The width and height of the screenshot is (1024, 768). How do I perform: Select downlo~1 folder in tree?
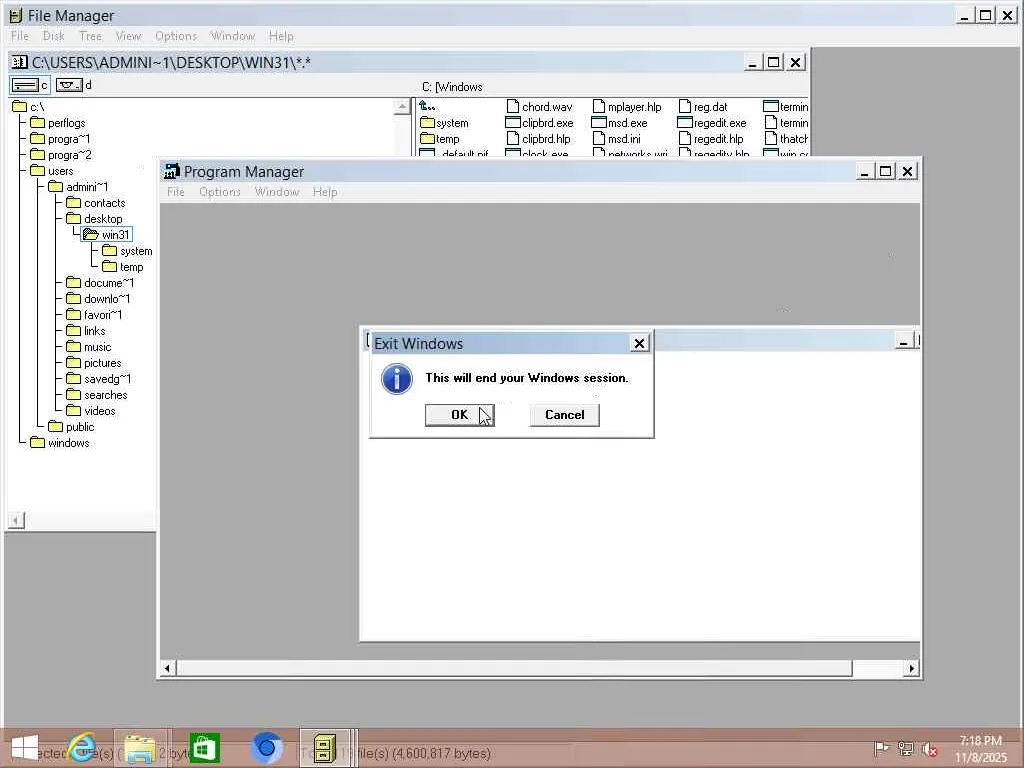(98, 298)
